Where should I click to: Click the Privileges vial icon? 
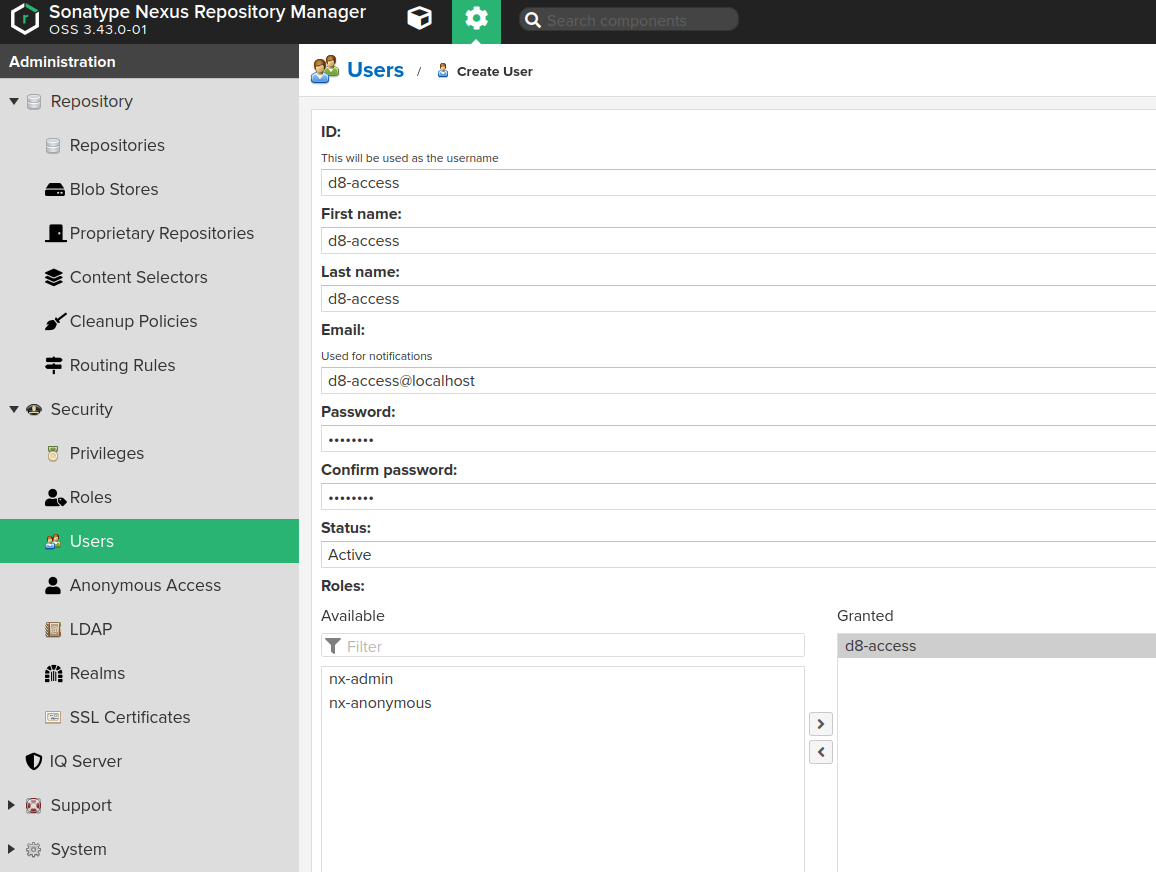coord(52,453)
